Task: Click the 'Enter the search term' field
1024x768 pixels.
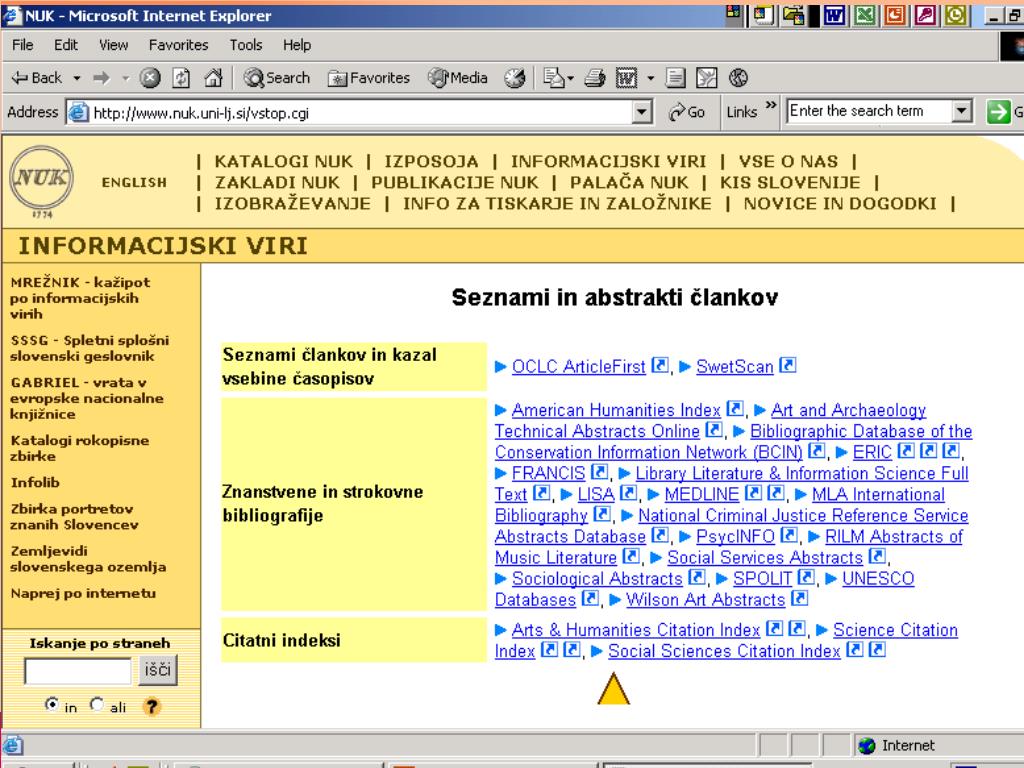Action: 869,111
